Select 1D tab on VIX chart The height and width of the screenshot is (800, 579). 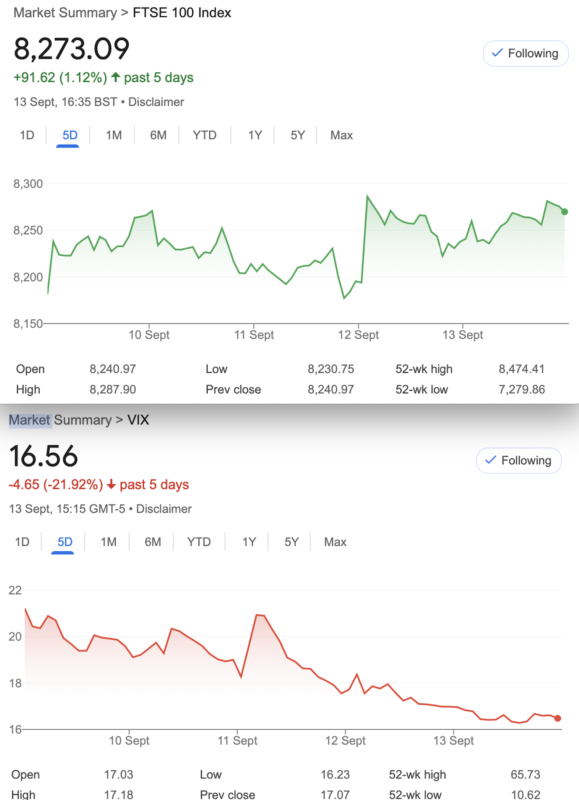(x=22, y=542)
